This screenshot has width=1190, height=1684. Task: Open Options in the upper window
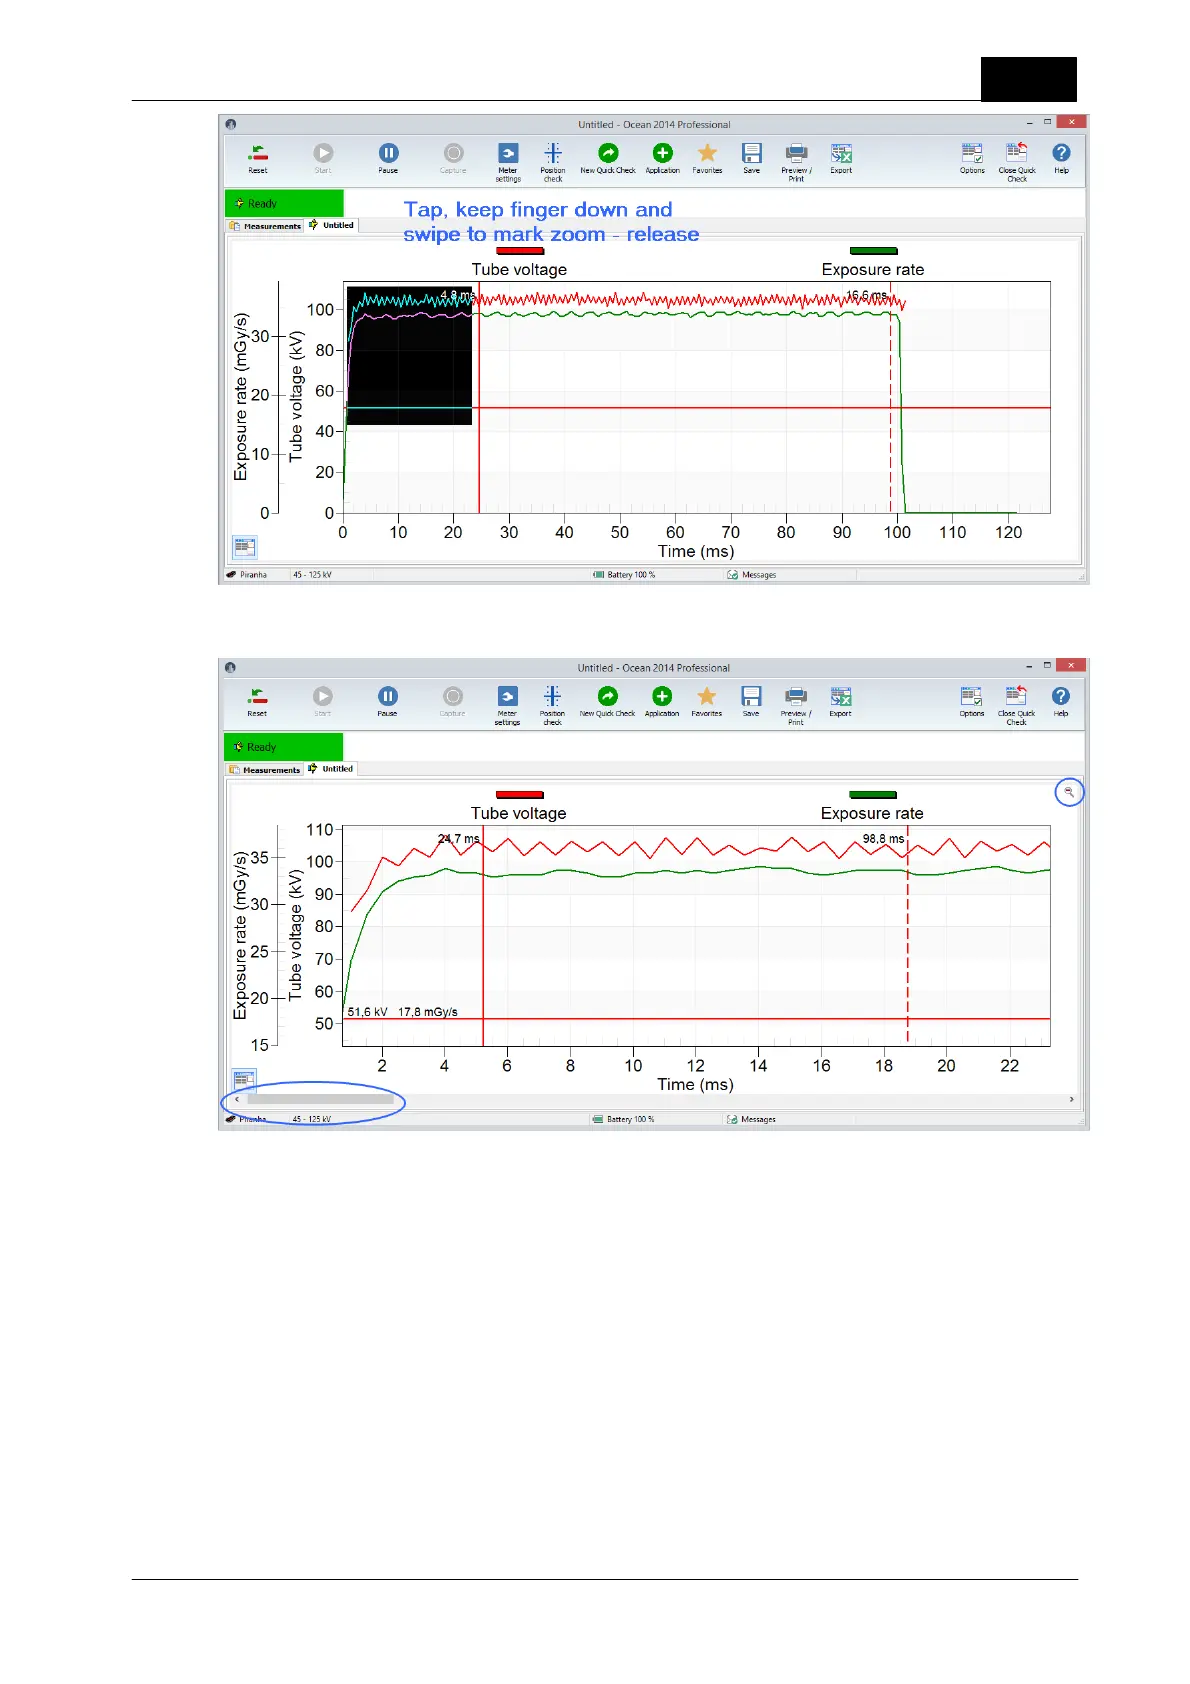point(972,158)
